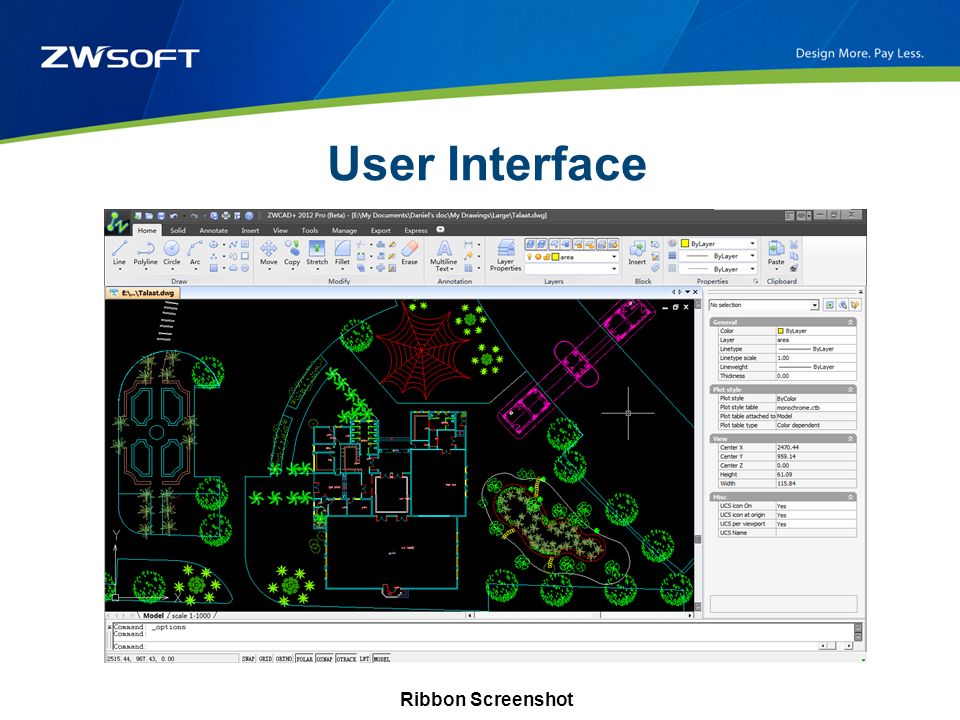Image resolution: width=960 pixels, height=720 pixels.
Task: Collapse the View section in Properties palette
Action: (850, 439)
